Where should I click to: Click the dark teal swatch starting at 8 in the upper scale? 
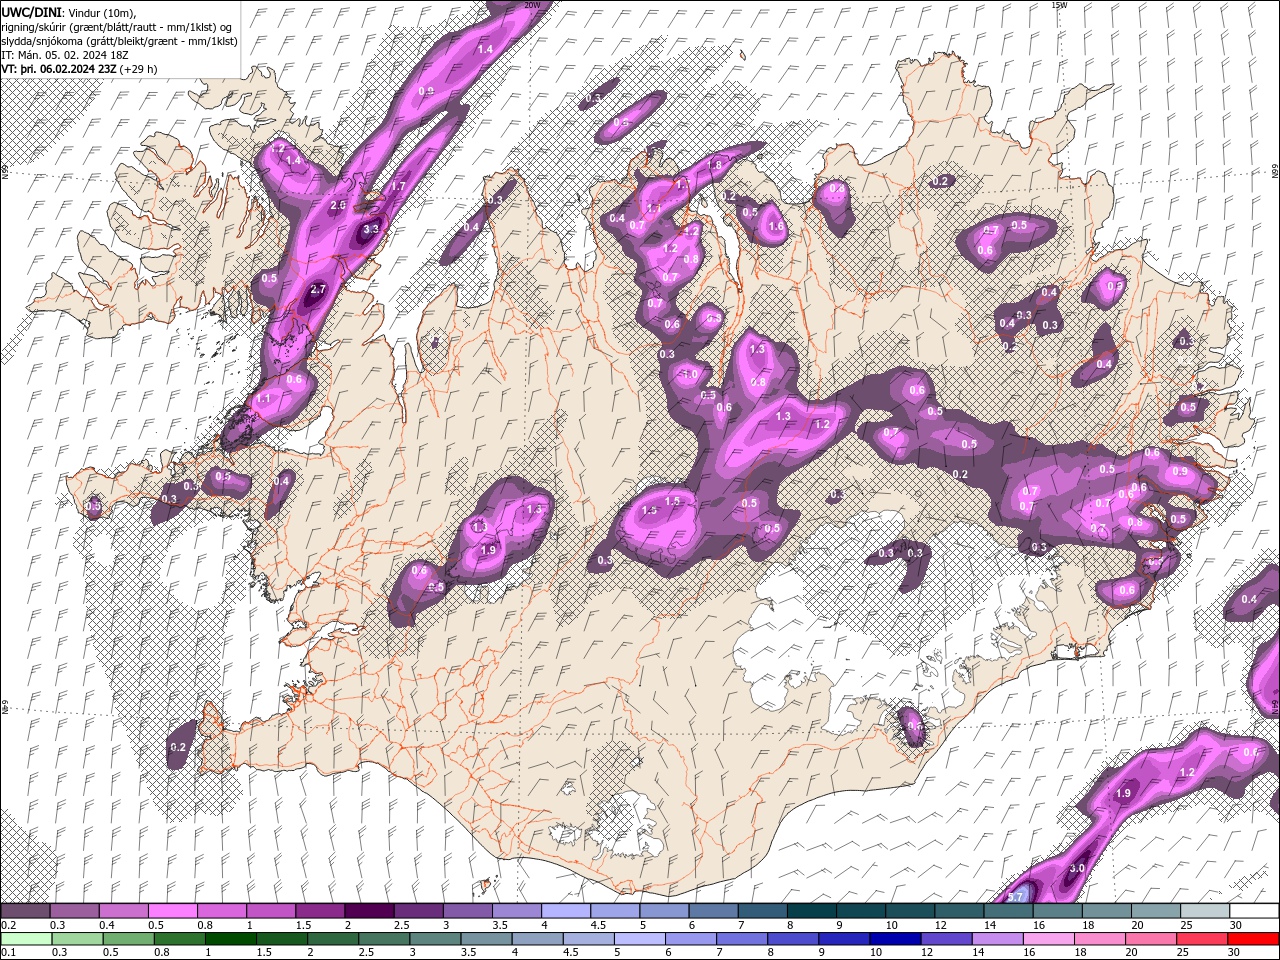810,911
